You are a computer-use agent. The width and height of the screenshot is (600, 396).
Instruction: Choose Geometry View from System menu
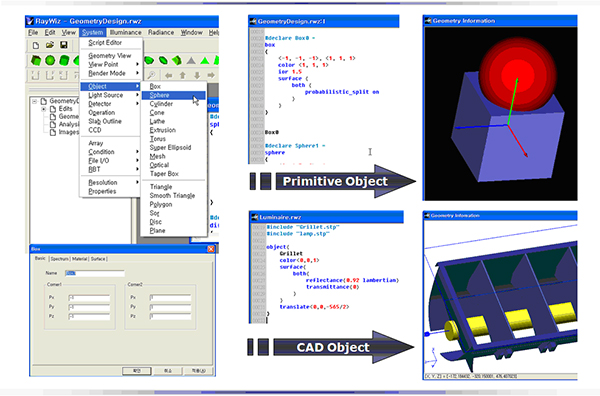pyautogui.click(x=109, y=55)
